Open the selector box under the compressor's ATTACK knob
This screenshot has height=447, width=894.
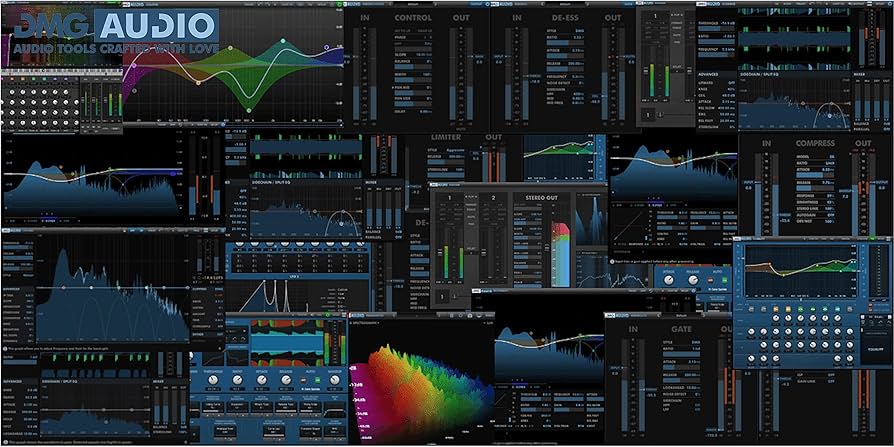[x=262, y=407]
